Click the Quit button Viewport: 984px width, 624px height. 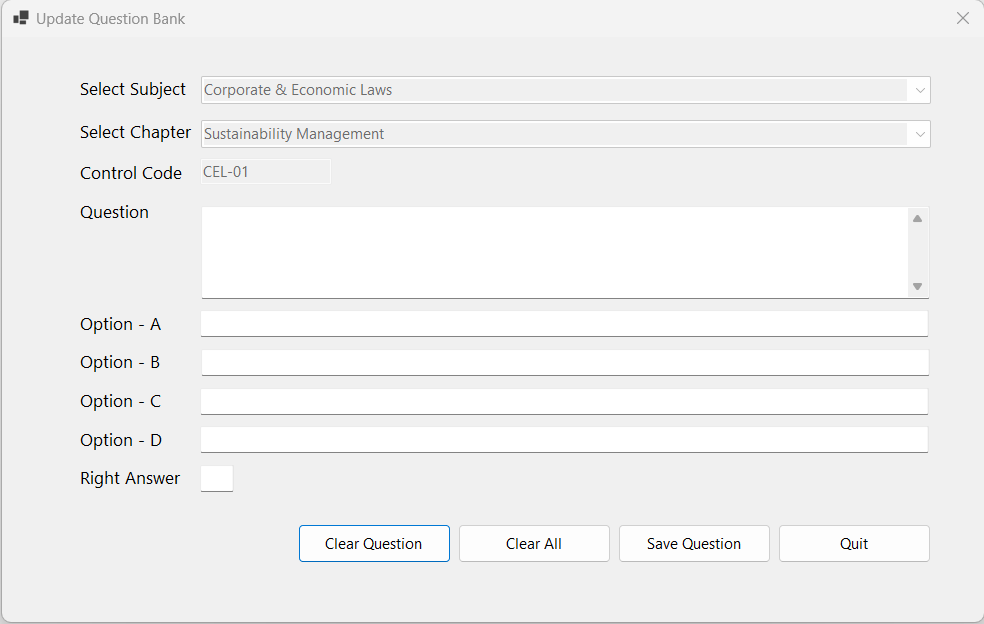coord(854,544)
